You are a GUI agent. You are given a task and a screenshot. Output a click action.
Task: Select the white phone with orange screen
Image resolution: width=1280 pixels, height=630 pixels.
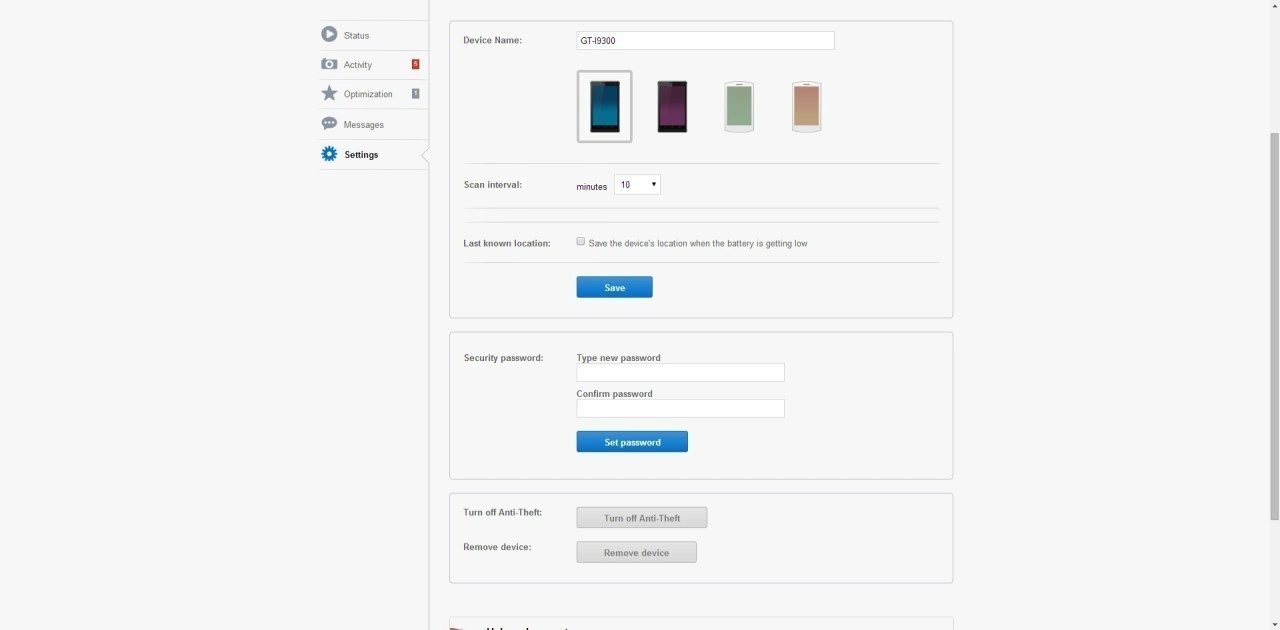click(x=806, y=106)
